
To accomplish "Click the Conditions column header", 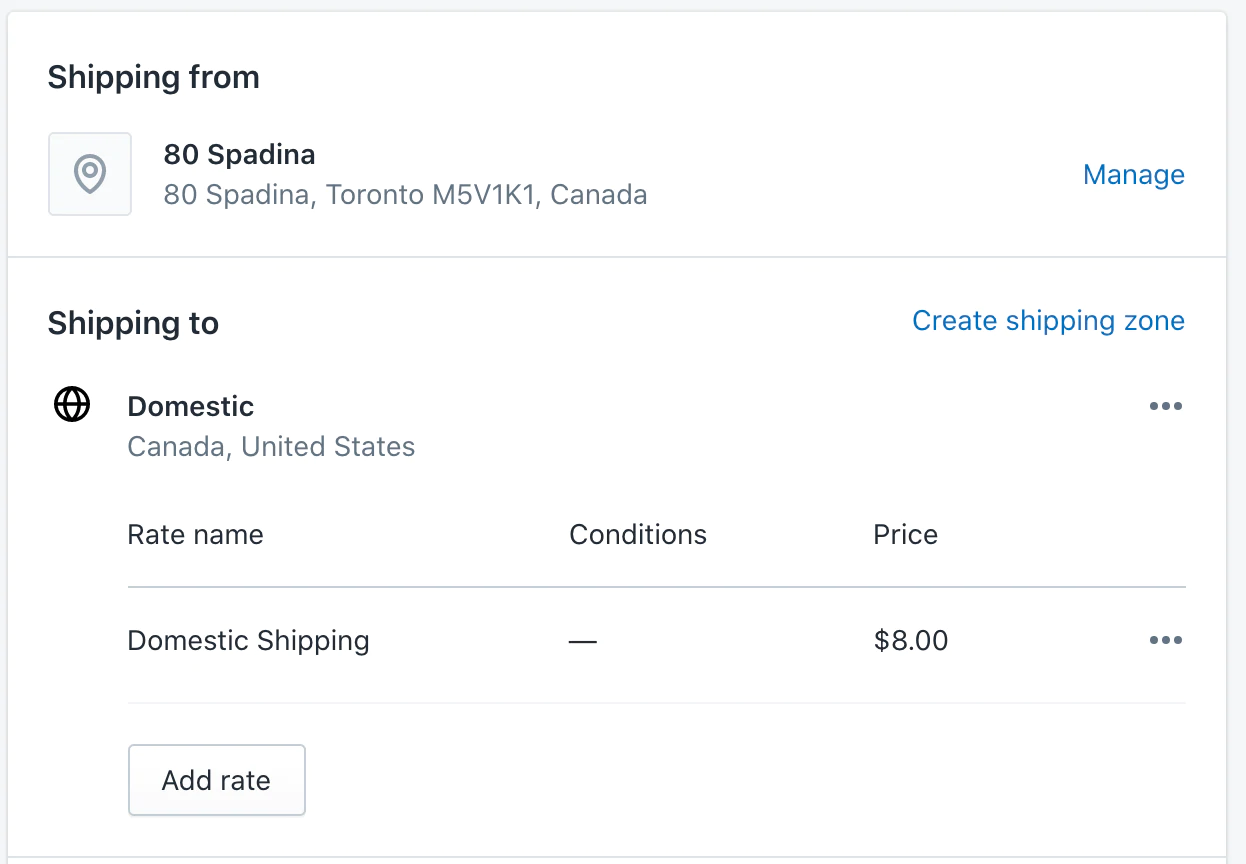I will 638,534.
